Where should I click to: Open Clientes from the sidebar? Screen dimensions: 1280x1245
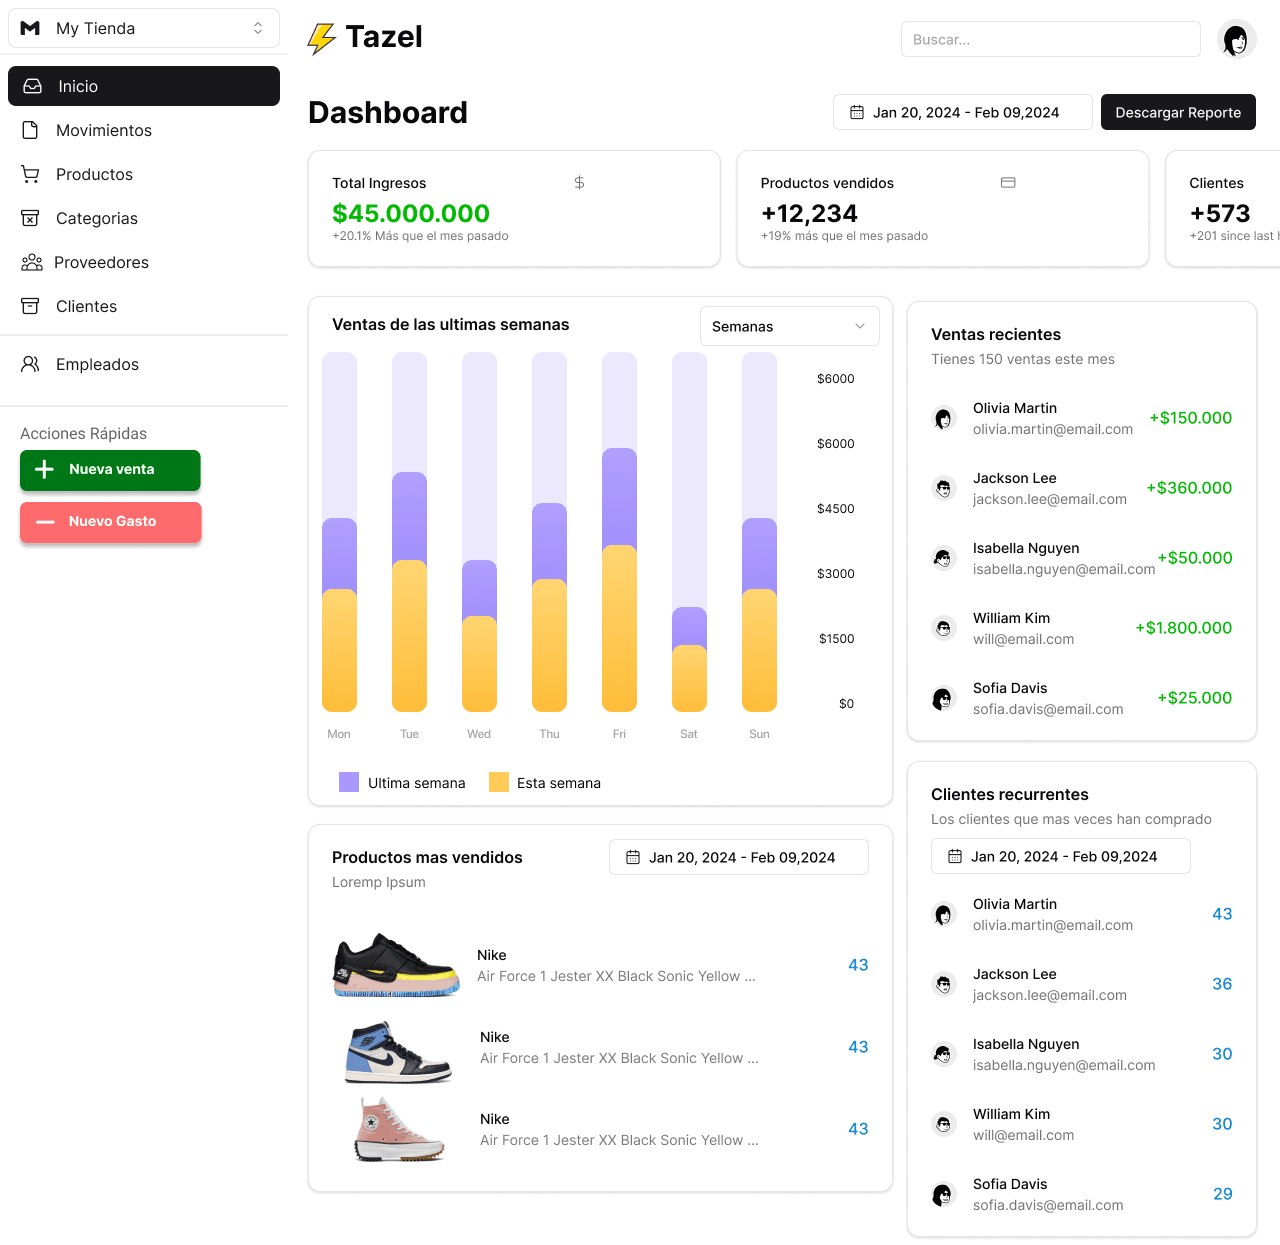click(x=144, y=306)
